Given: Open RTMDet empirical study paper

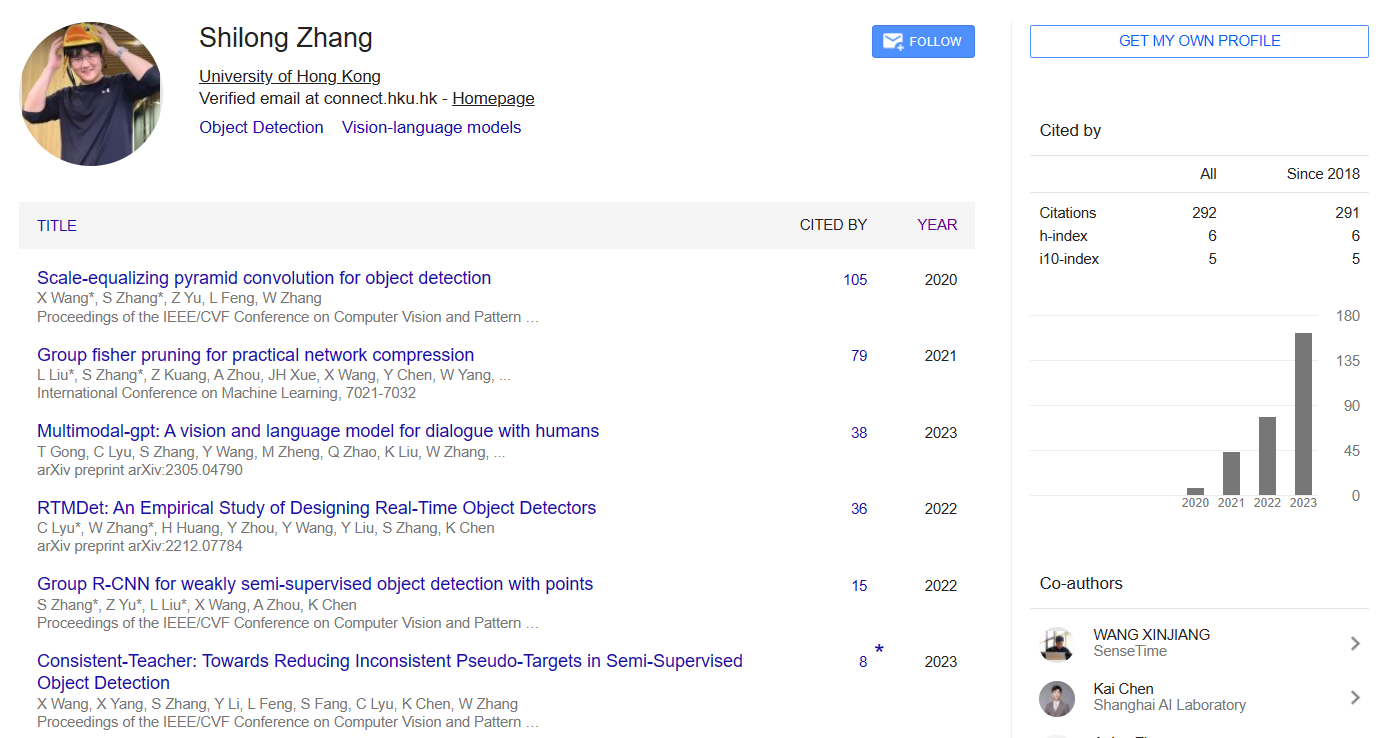Looking at the screenshot, I should [316, 508].
